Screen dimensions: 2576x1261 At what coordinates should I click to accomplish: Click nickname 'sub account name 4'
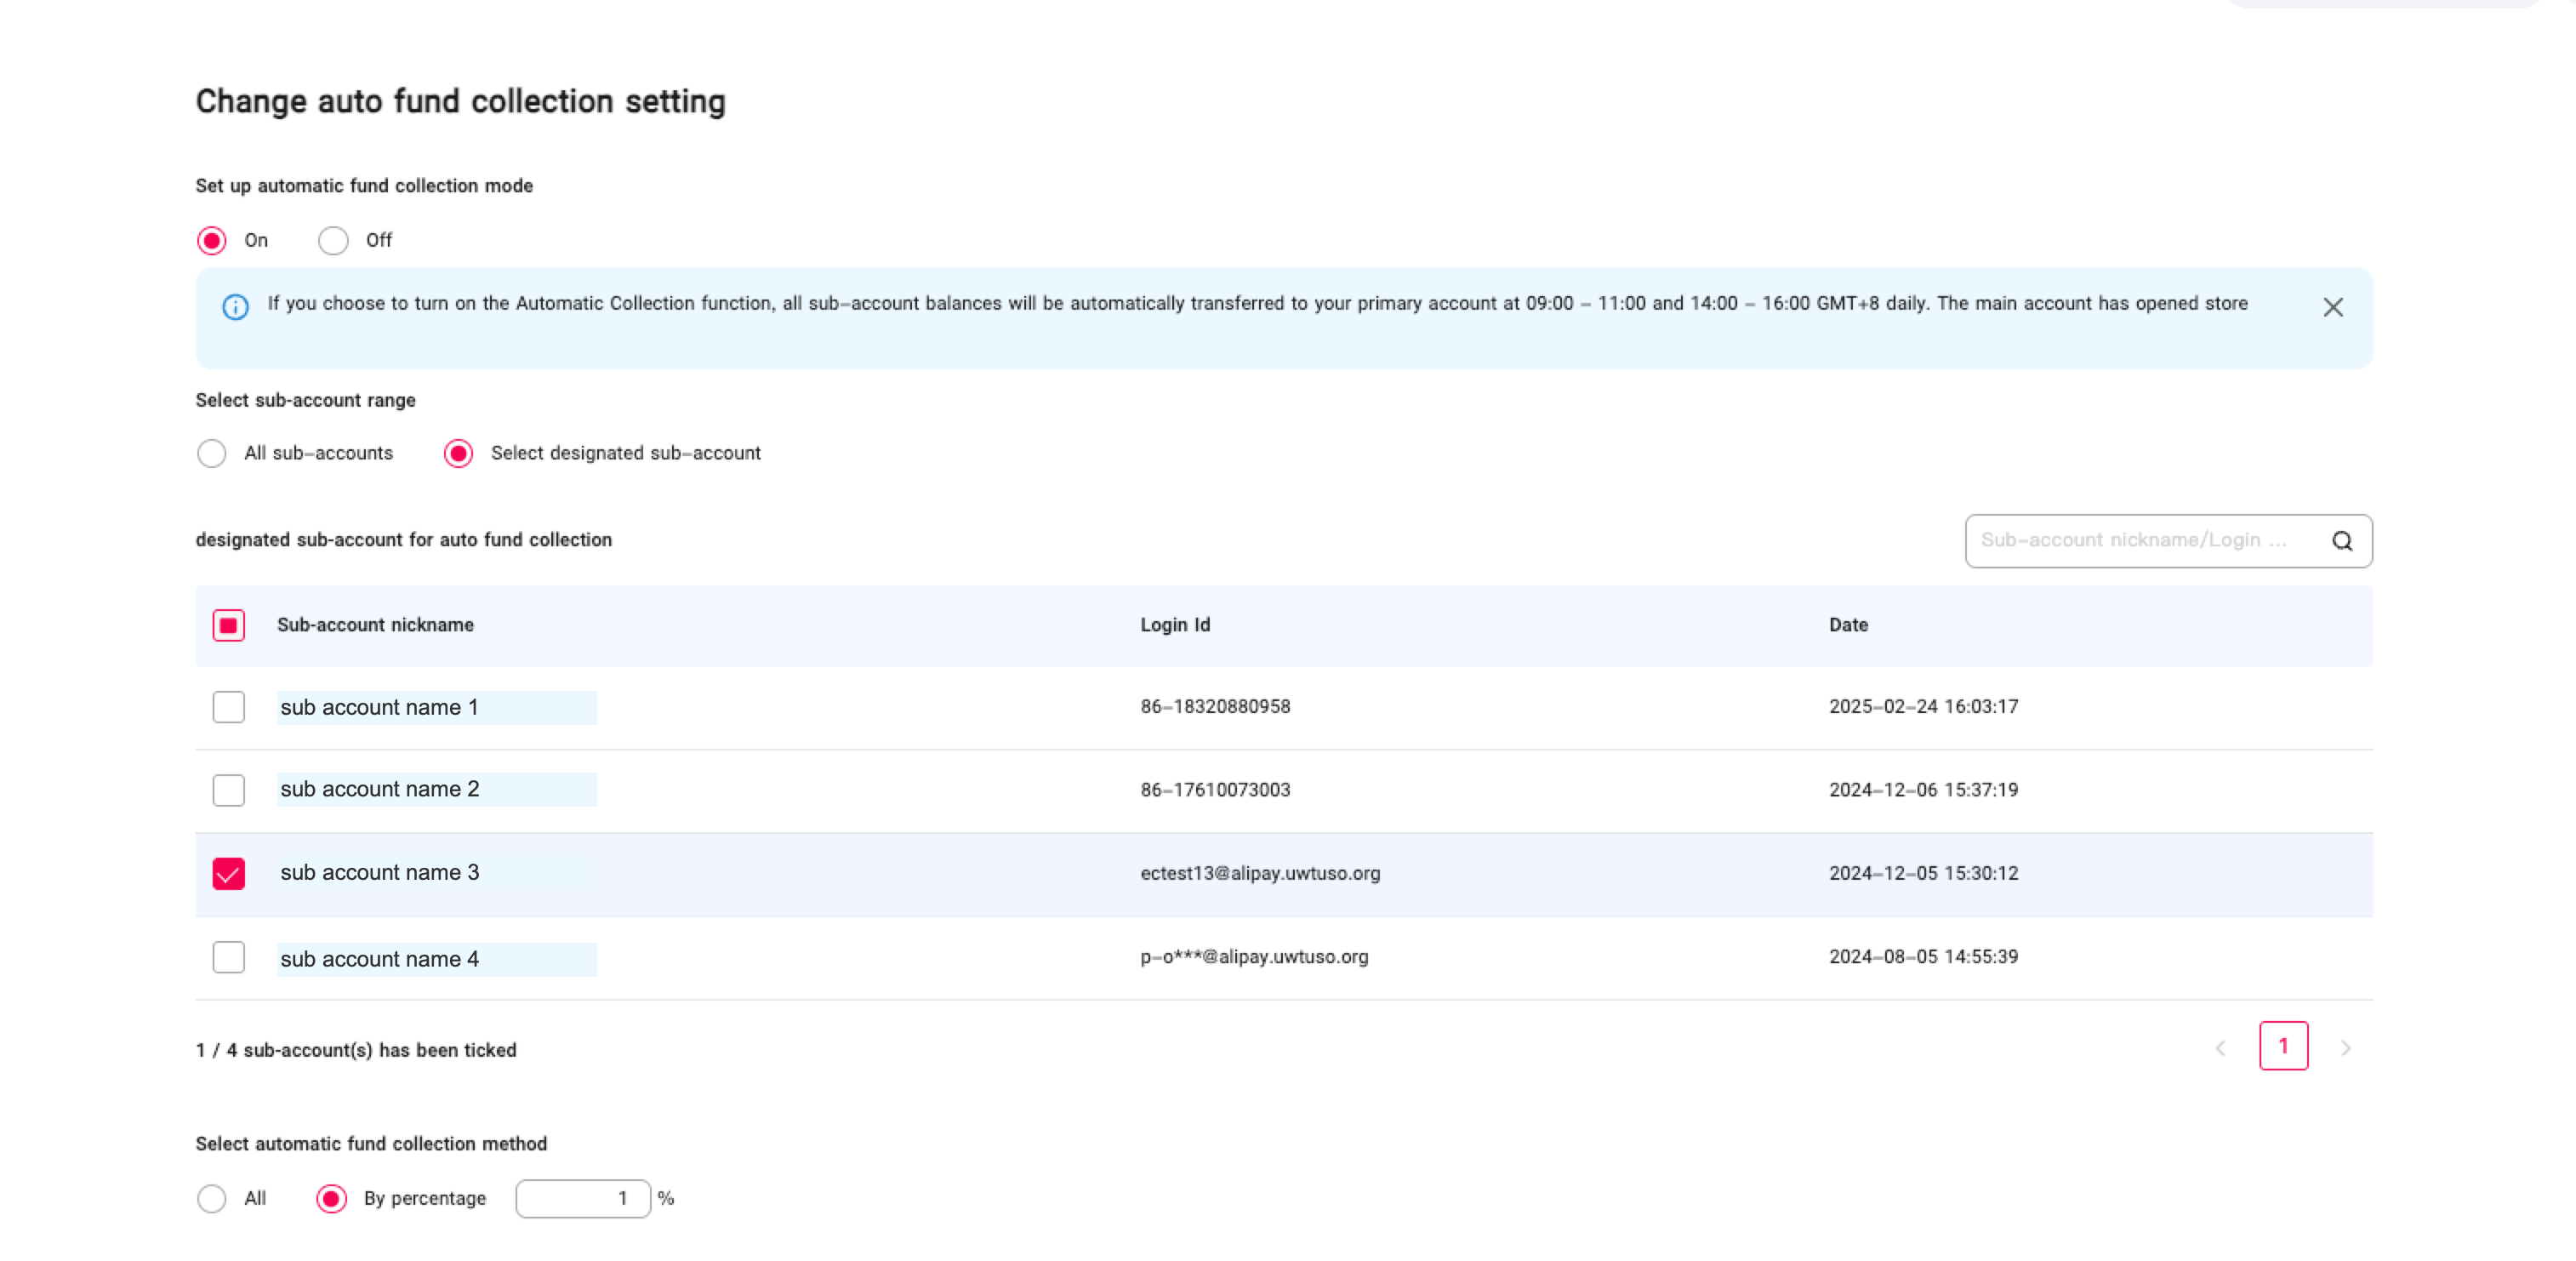380,959
